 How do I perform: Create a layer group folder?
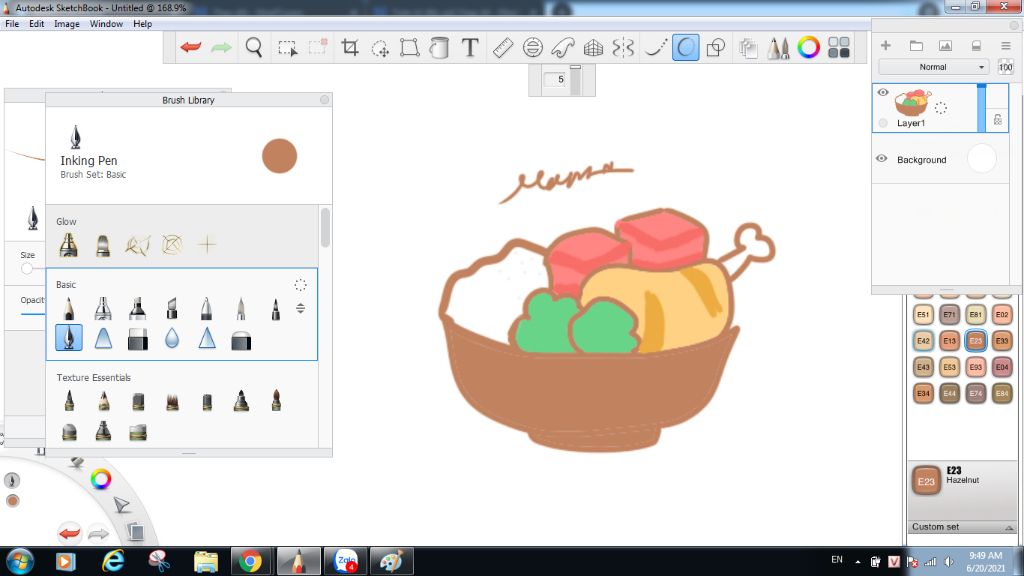tap(916, 45)
